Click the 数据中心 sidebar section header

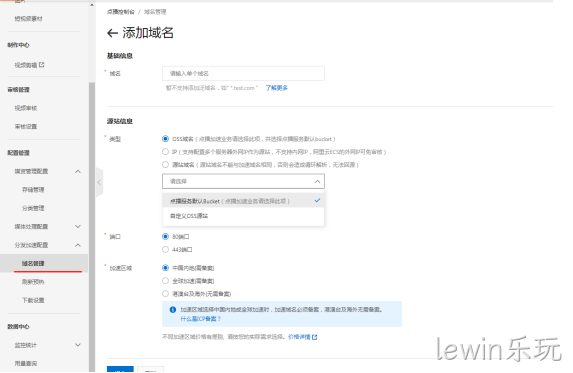[x=18, y=326]
